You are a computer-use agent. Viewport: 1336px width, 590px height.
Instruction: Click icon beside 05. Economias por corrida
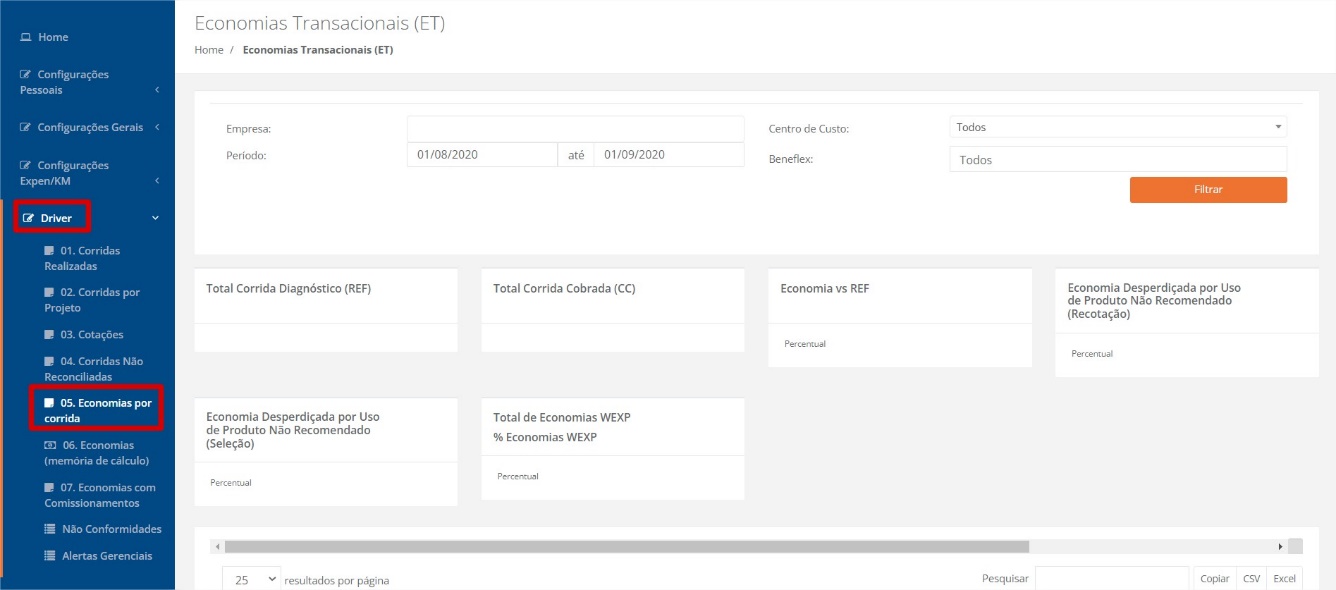[x=50, y=403]
